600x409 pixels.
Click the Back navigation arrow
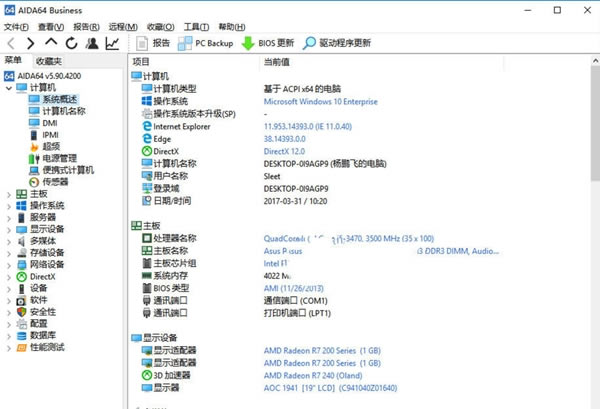pyautogui.click(x=11, y=44)
